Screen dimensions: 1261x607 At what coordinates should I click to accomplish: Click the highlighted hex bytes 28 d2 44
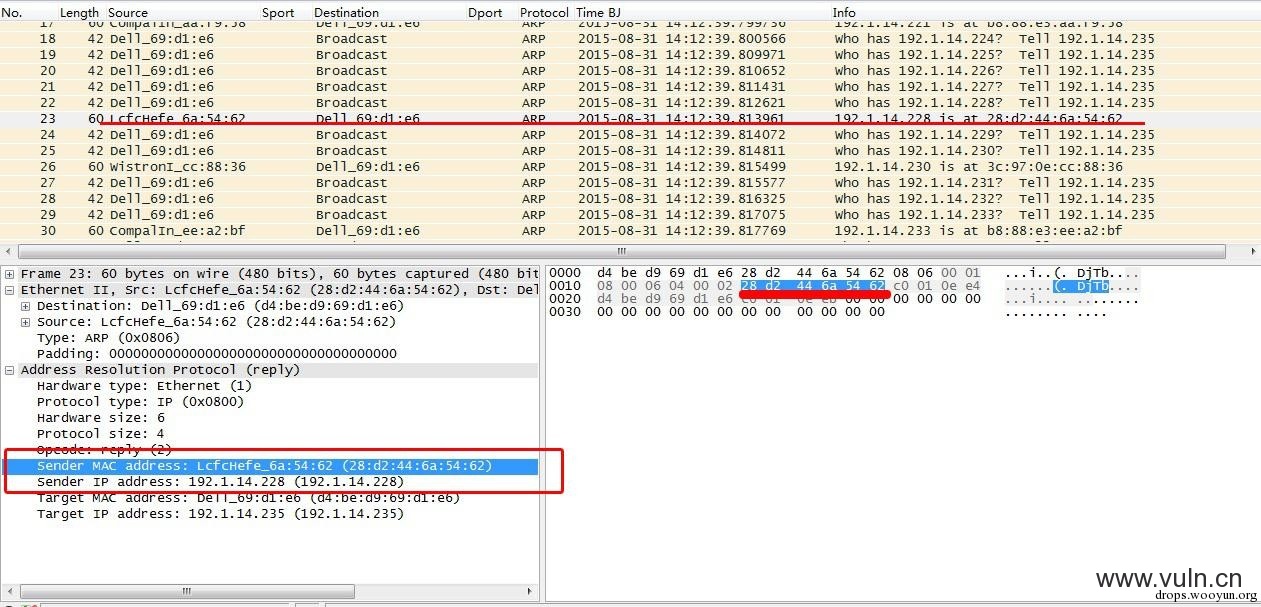pyautogui.click(x=782, y=286)
